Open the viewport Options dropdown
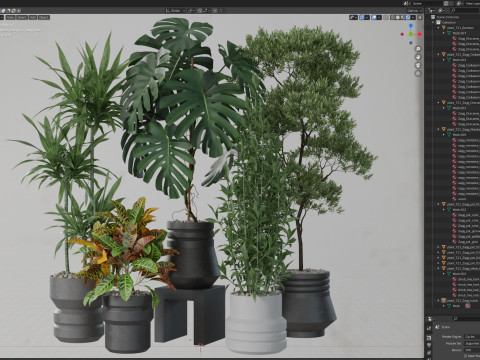The width and height of the screenshot is (480, 360). (414, 11)
